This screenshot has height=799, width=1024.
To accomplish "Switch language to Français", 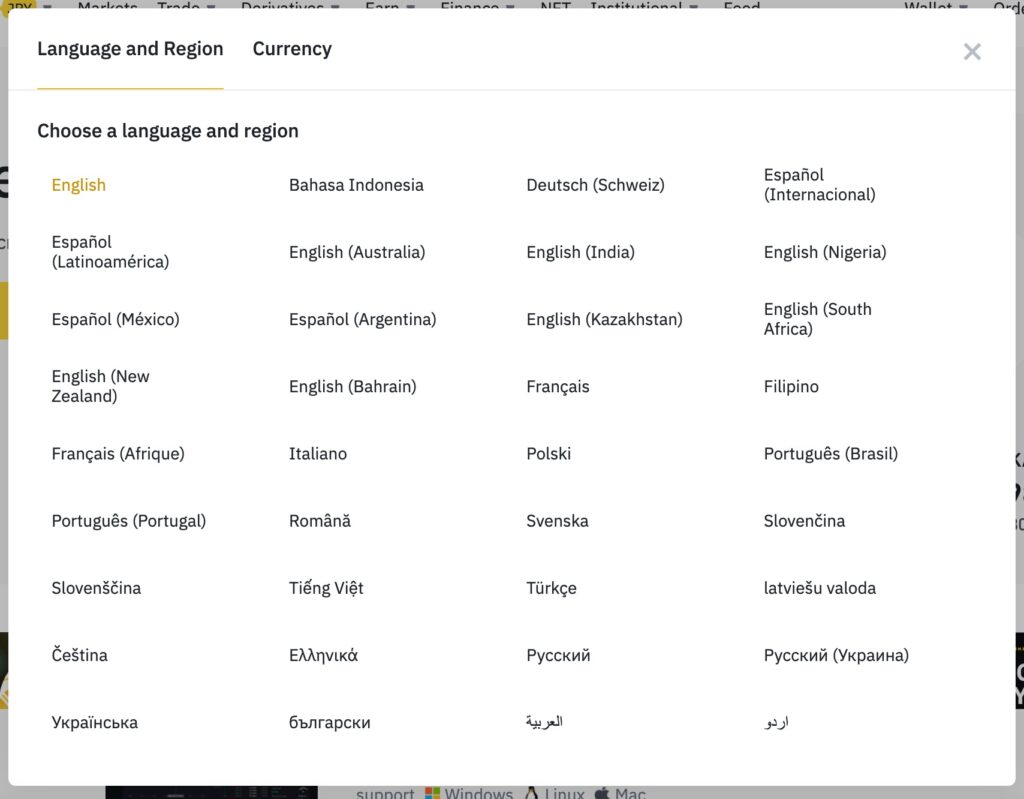I will point(558,387).
